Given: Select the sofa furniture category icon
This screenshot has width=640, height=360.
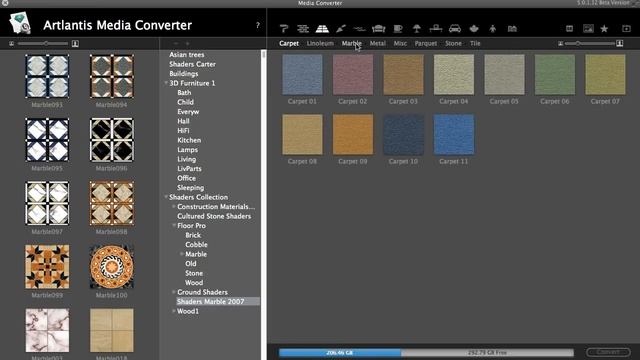Looking at the screenshot, I should click(379, 29).
